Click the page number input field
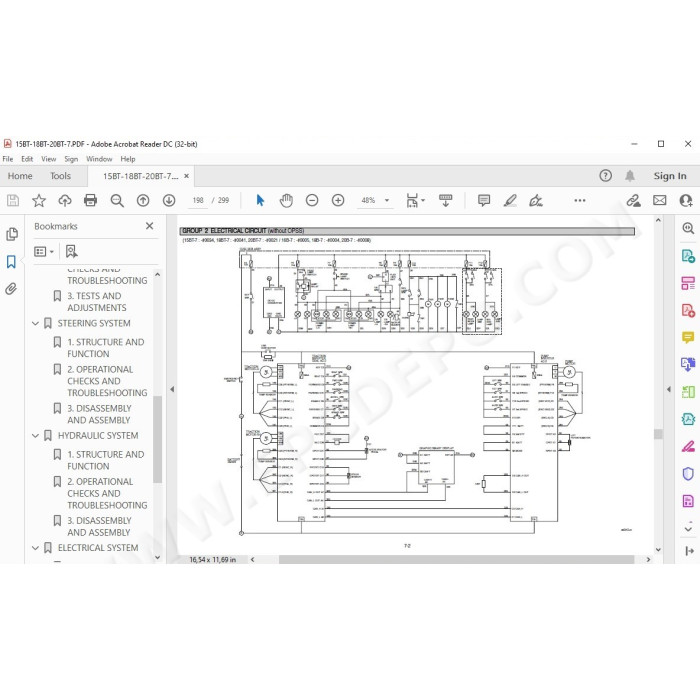Screen dimensions: 700x700 198,200
